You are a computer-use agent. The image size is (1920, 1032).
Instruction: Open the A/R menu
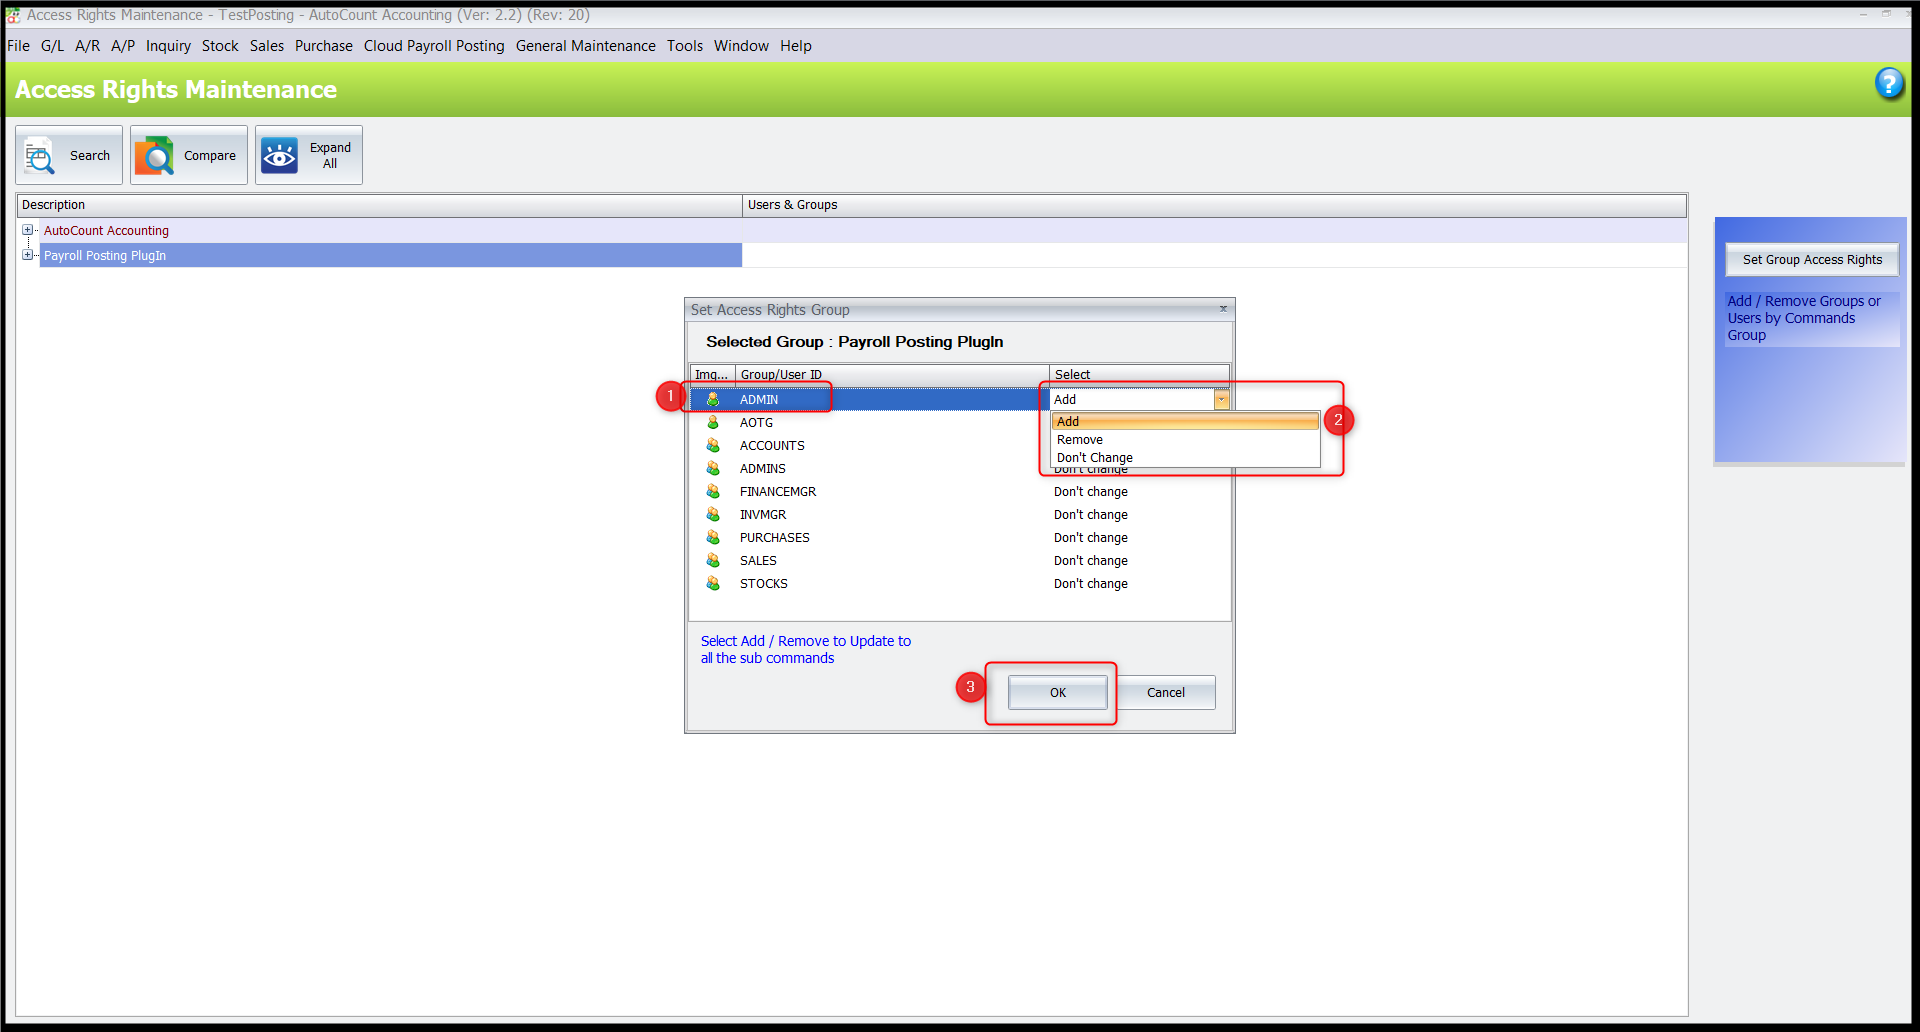click(x=87, y=46)
